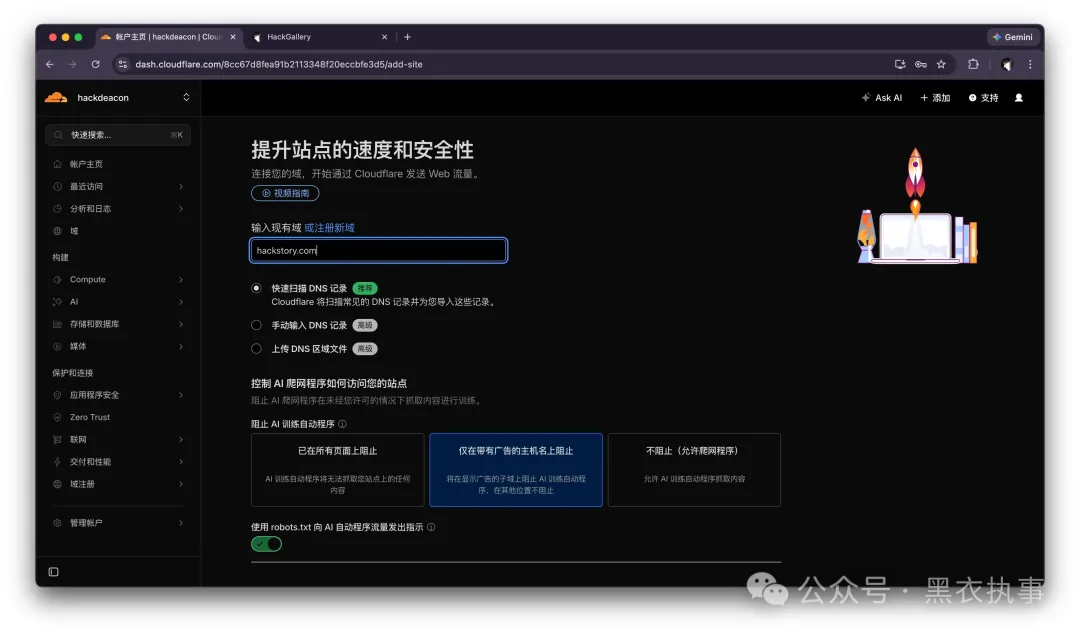Viewport: 1080px width, 634px height.
Task: Expand 最近访问 chevron
Action: click(181, 186)
